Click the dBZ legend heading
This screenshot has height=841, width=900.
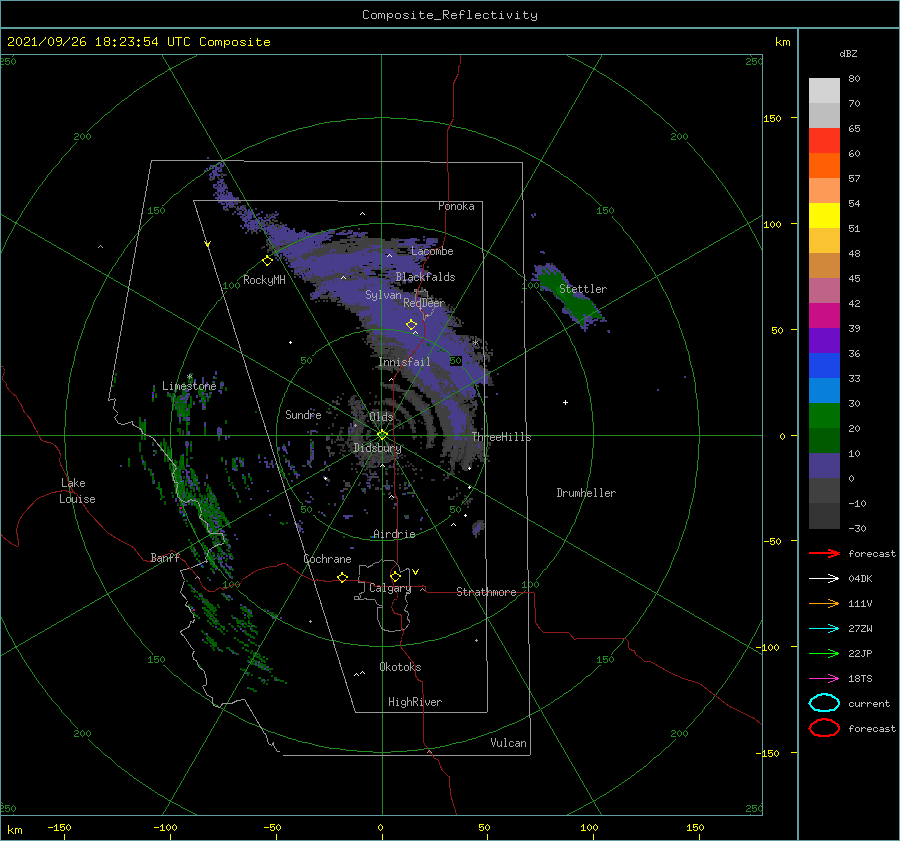[848, 54]
